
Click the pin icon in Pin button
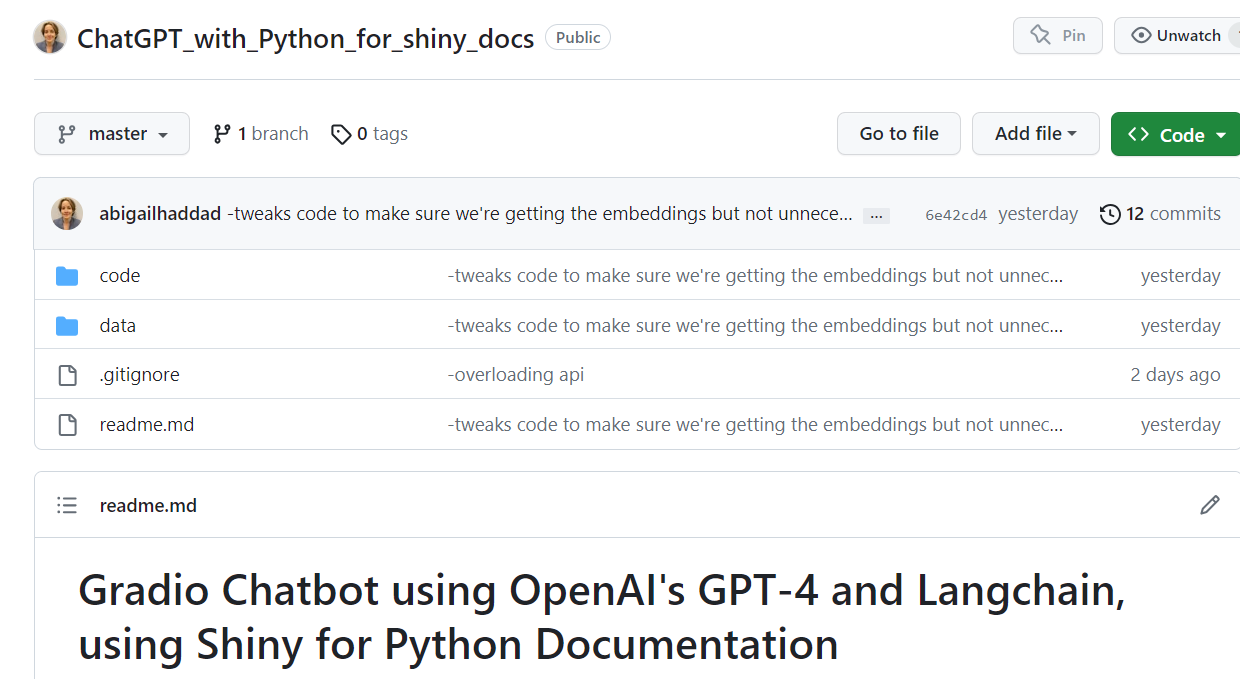tap(1040, 36)
